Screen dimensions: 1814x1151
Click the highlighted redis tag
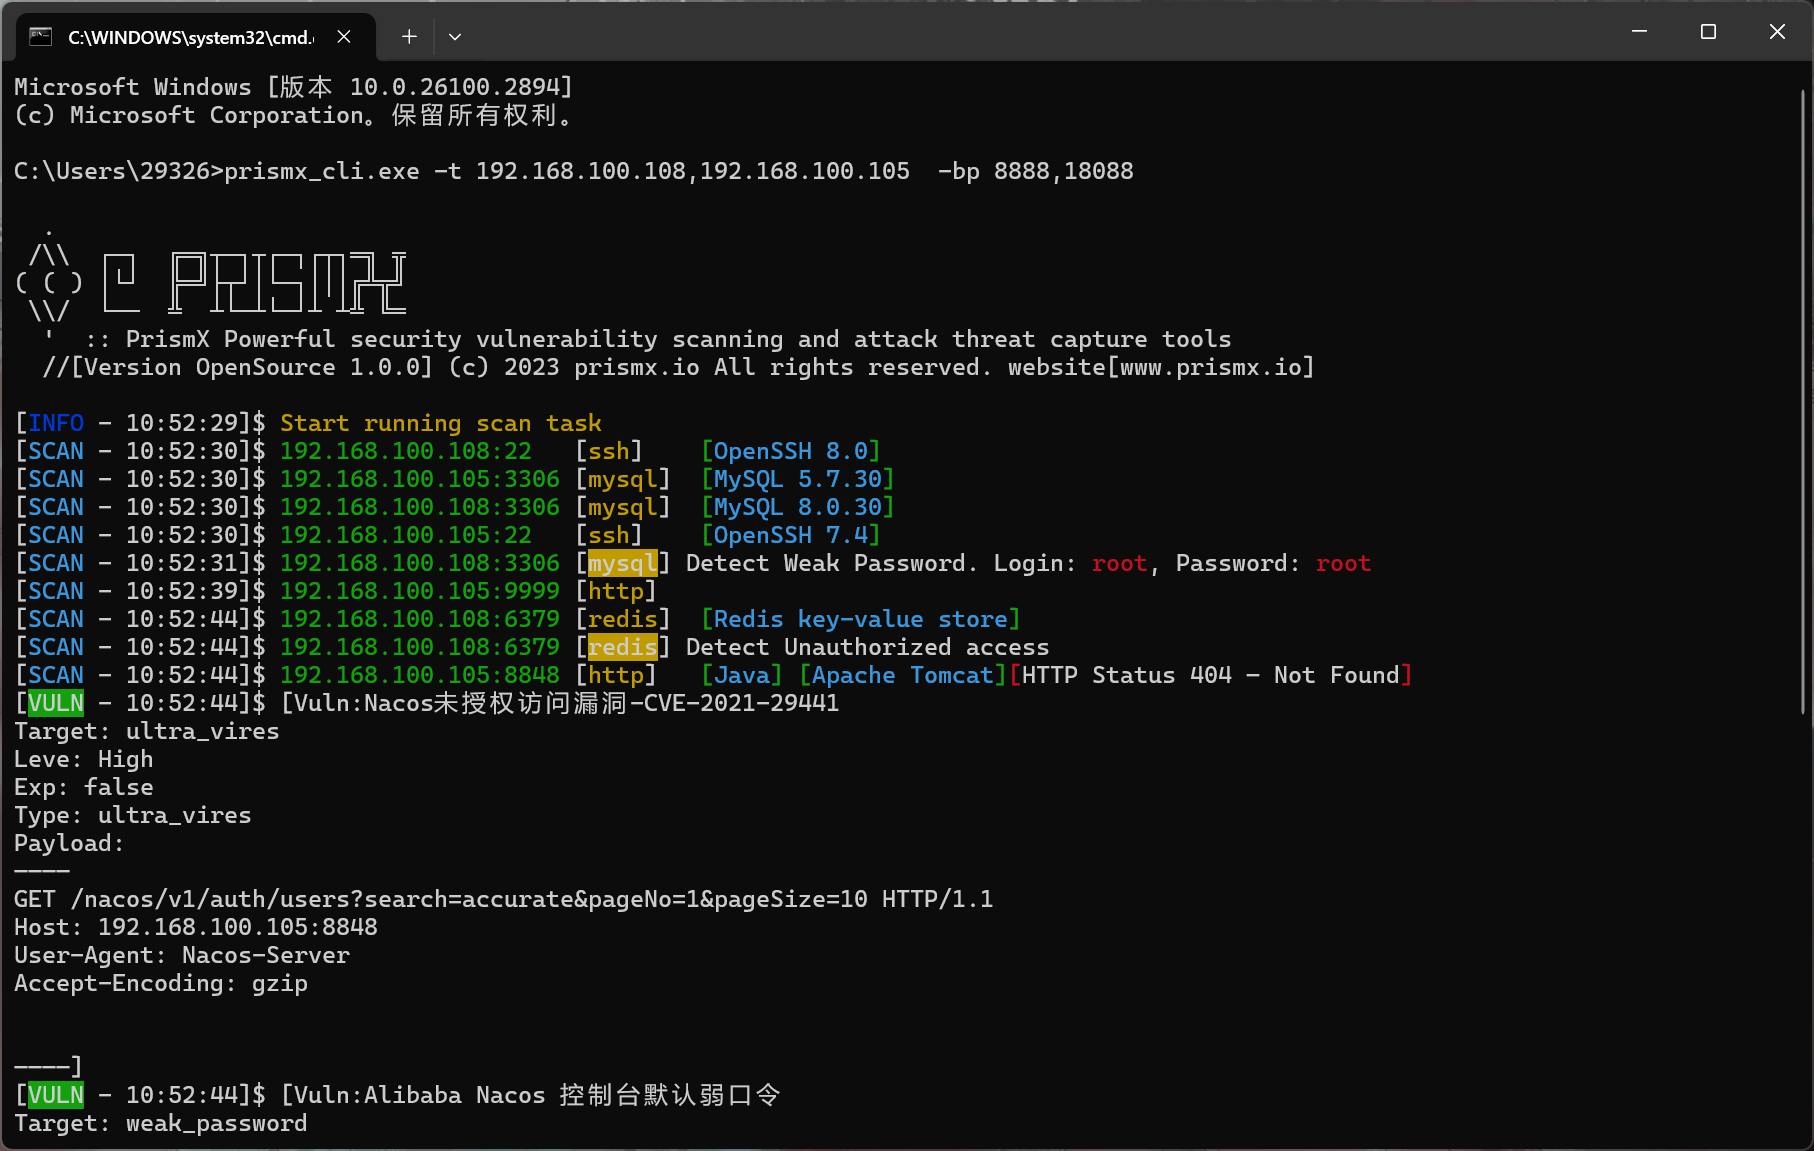[x=622, y=648]
